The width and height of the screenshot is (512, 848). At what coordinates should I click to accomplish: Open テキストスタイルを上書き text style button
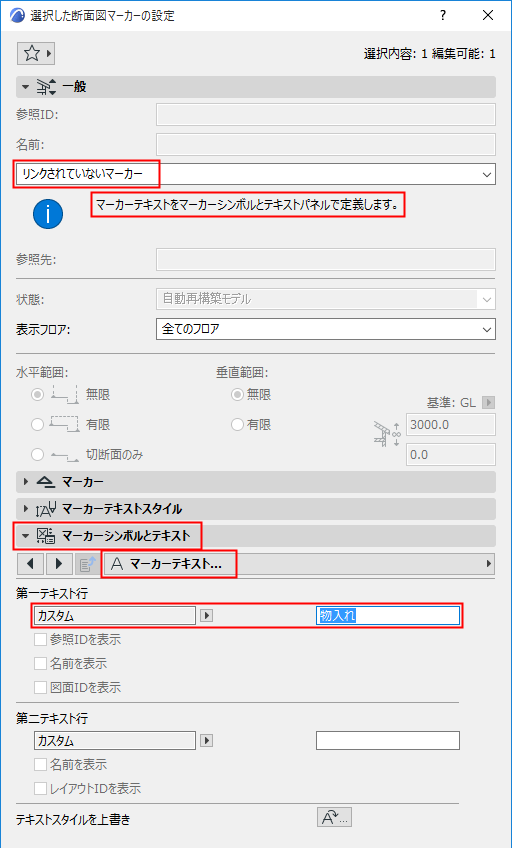point(334,818)
